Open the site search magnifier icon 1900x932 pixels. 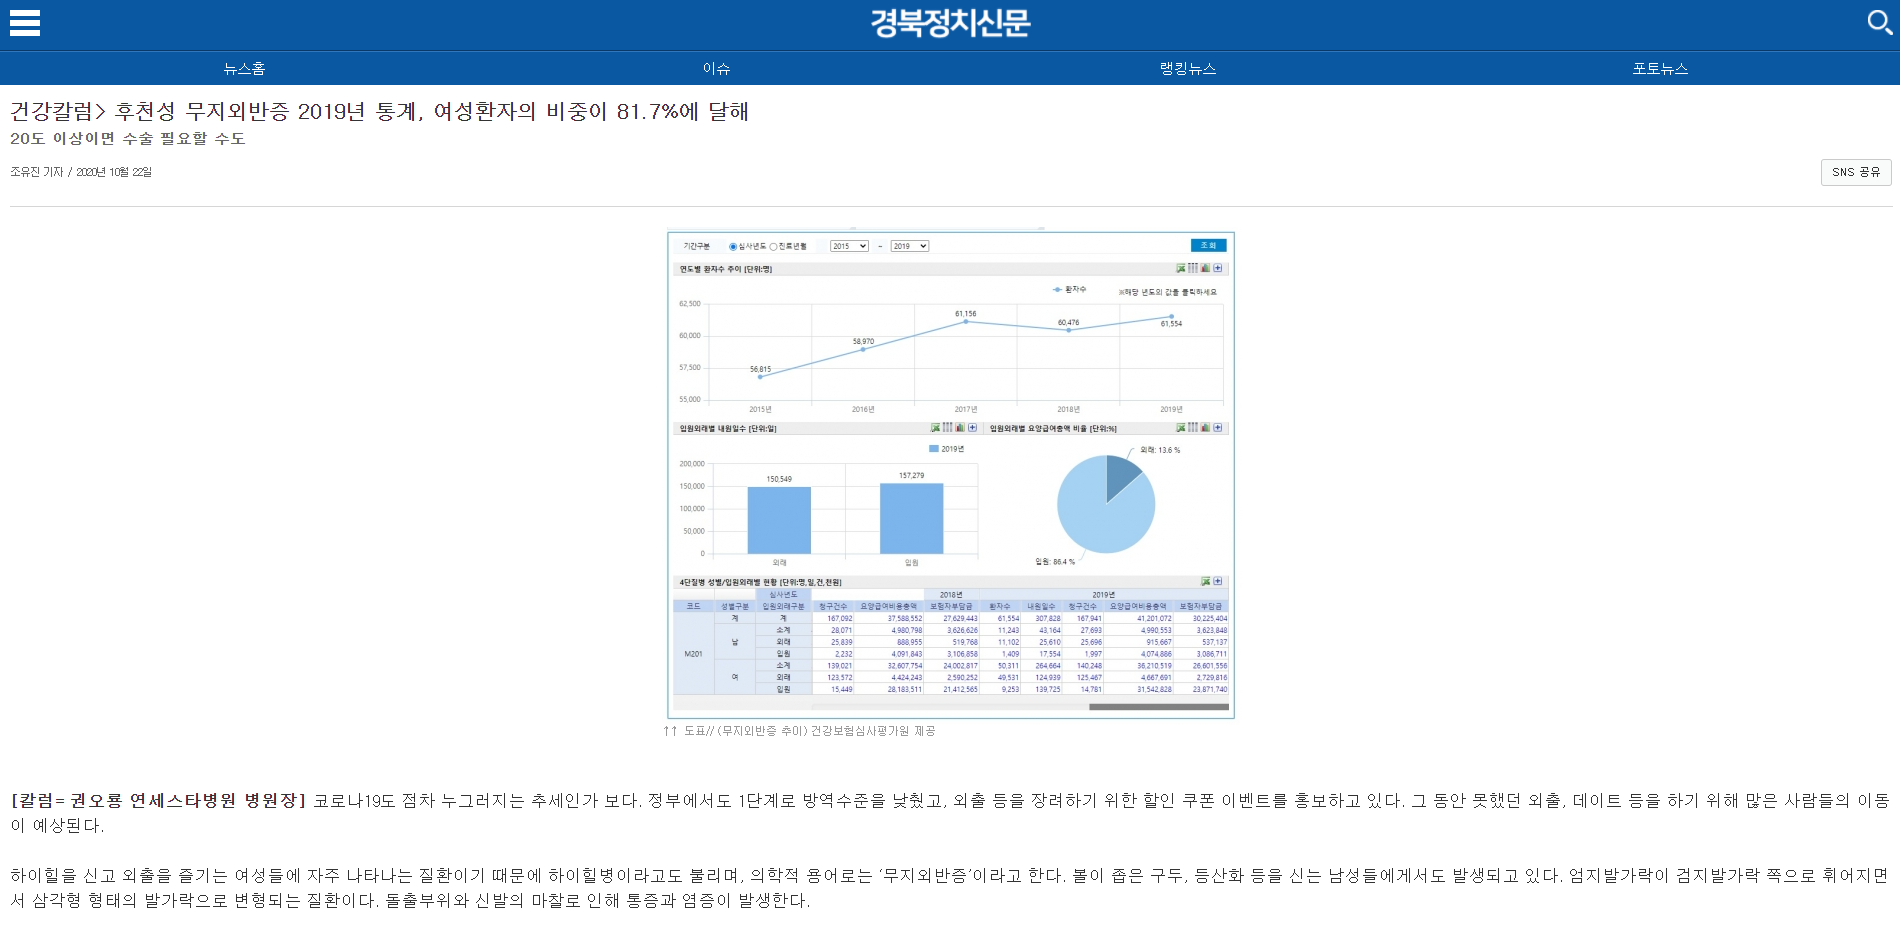(x=1879, y=22)
